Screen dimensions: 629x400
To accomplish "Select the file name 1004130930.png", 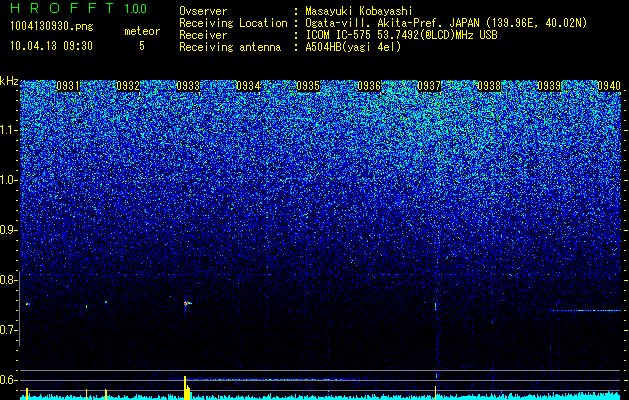I will [x=52, y=26].
